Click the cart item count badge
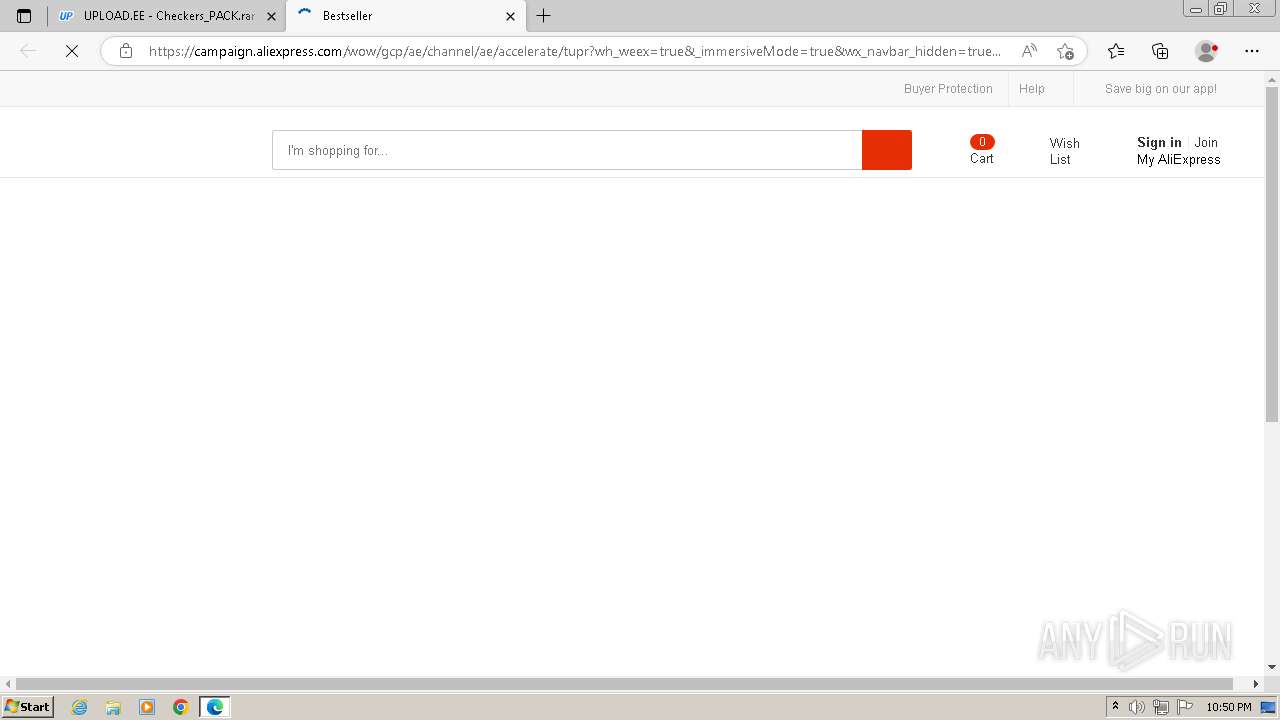The image size is (1280, 720). click(982, 142)
